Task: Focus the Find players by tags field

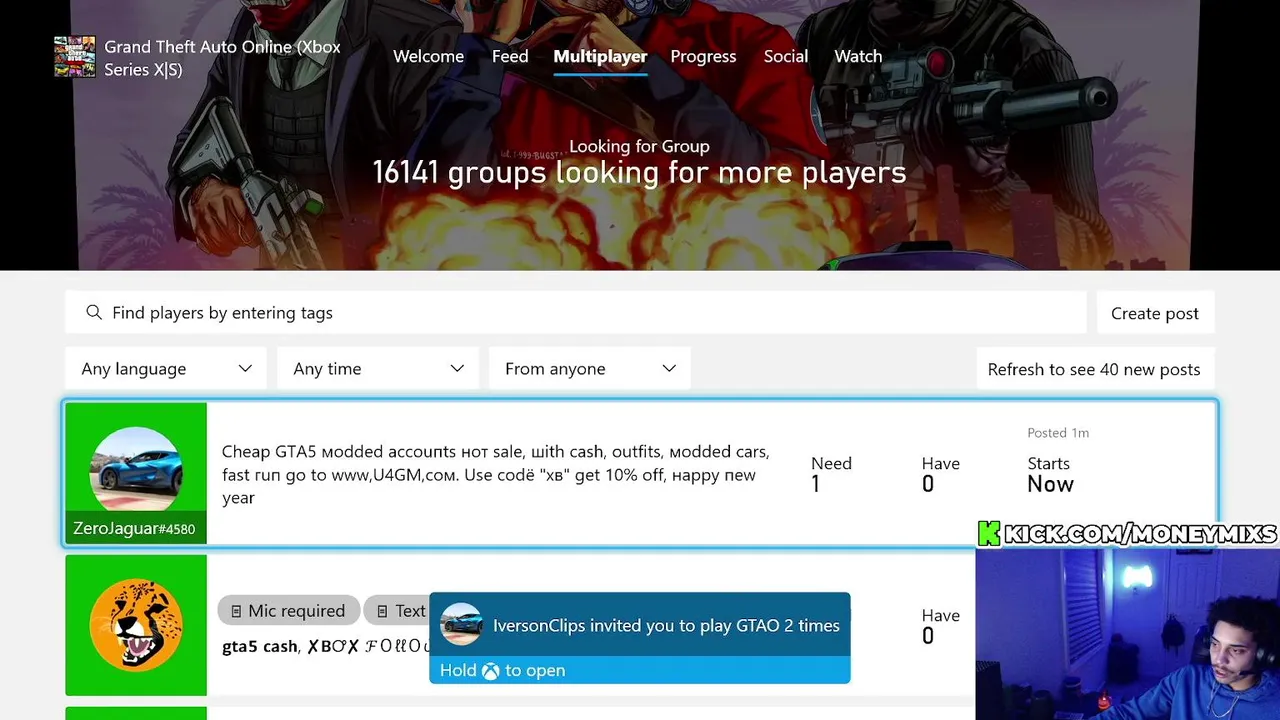Action: click(x=576, y=313)
